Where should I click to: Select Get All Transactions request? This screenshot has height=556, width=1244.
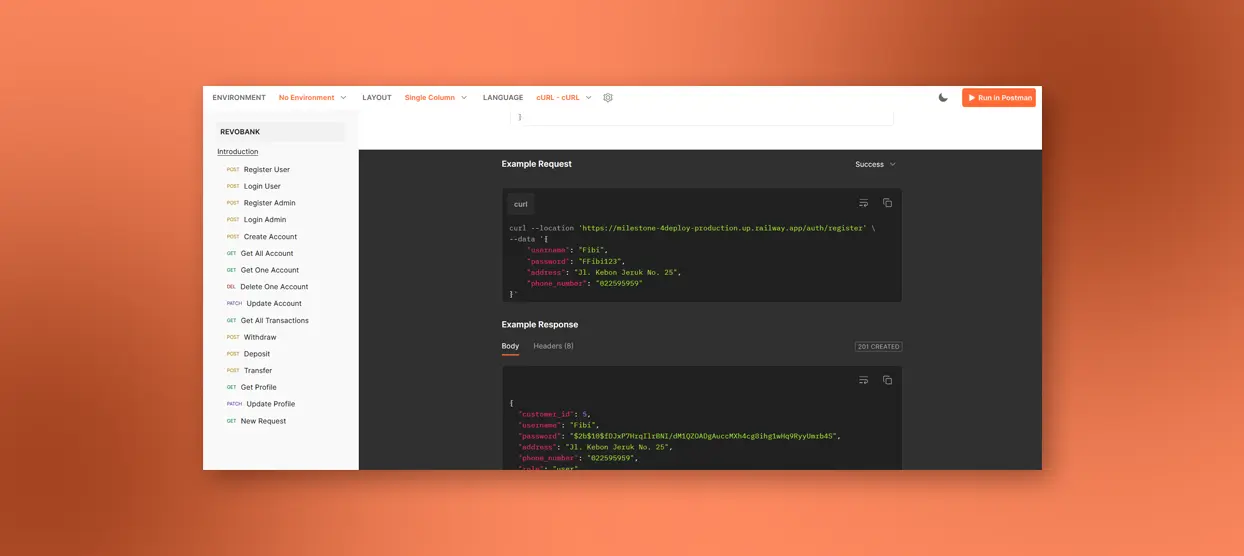click(x=274, y=321)
